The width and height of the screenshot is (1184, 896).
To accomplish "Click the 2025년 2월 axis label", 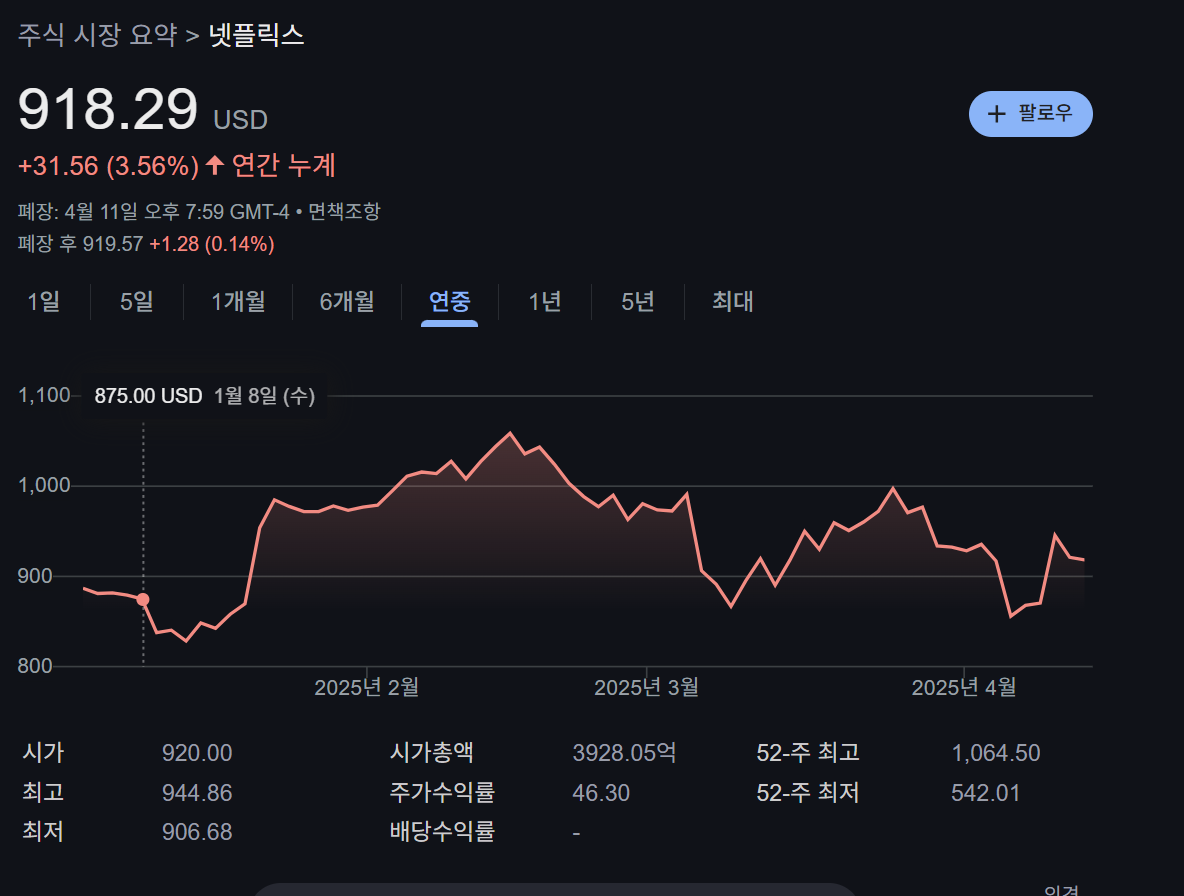I will point(366,688).
